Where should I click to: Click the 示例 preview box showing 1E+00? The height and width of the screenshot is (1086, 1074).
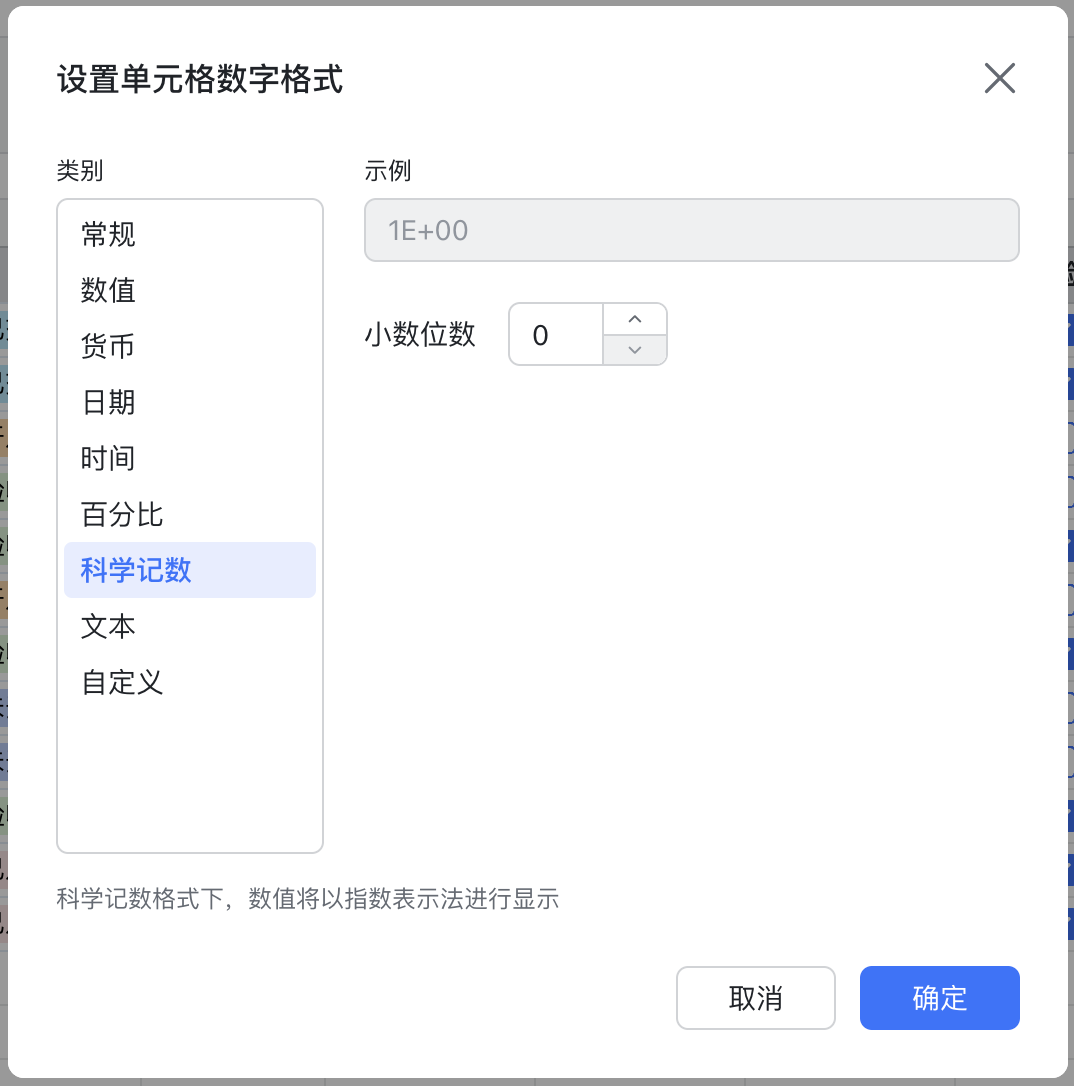692,230
